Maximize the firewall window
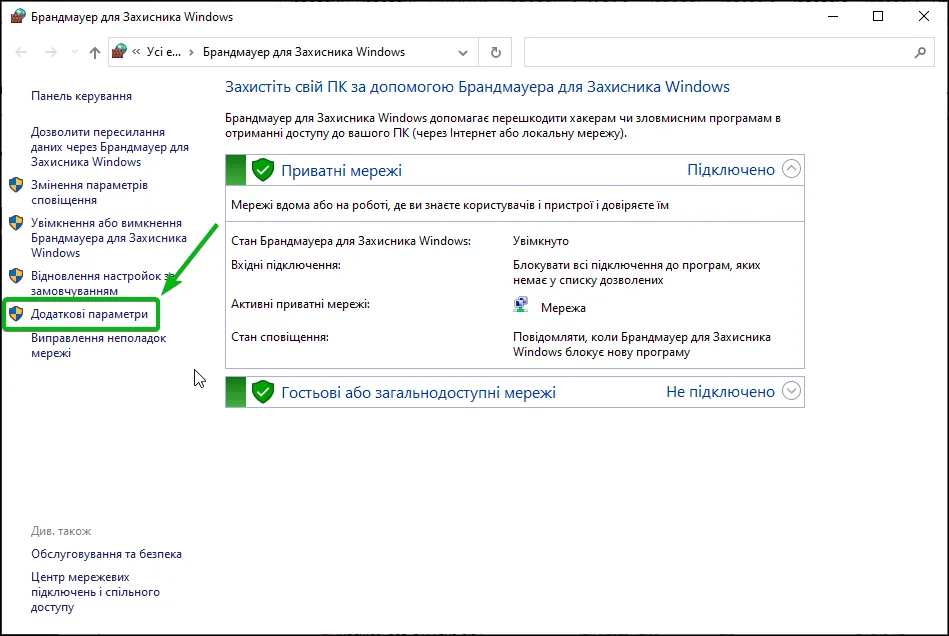Image resolution: width=949 pixels, height=636 pixels. pyautogui.click(x=878, y=16)
